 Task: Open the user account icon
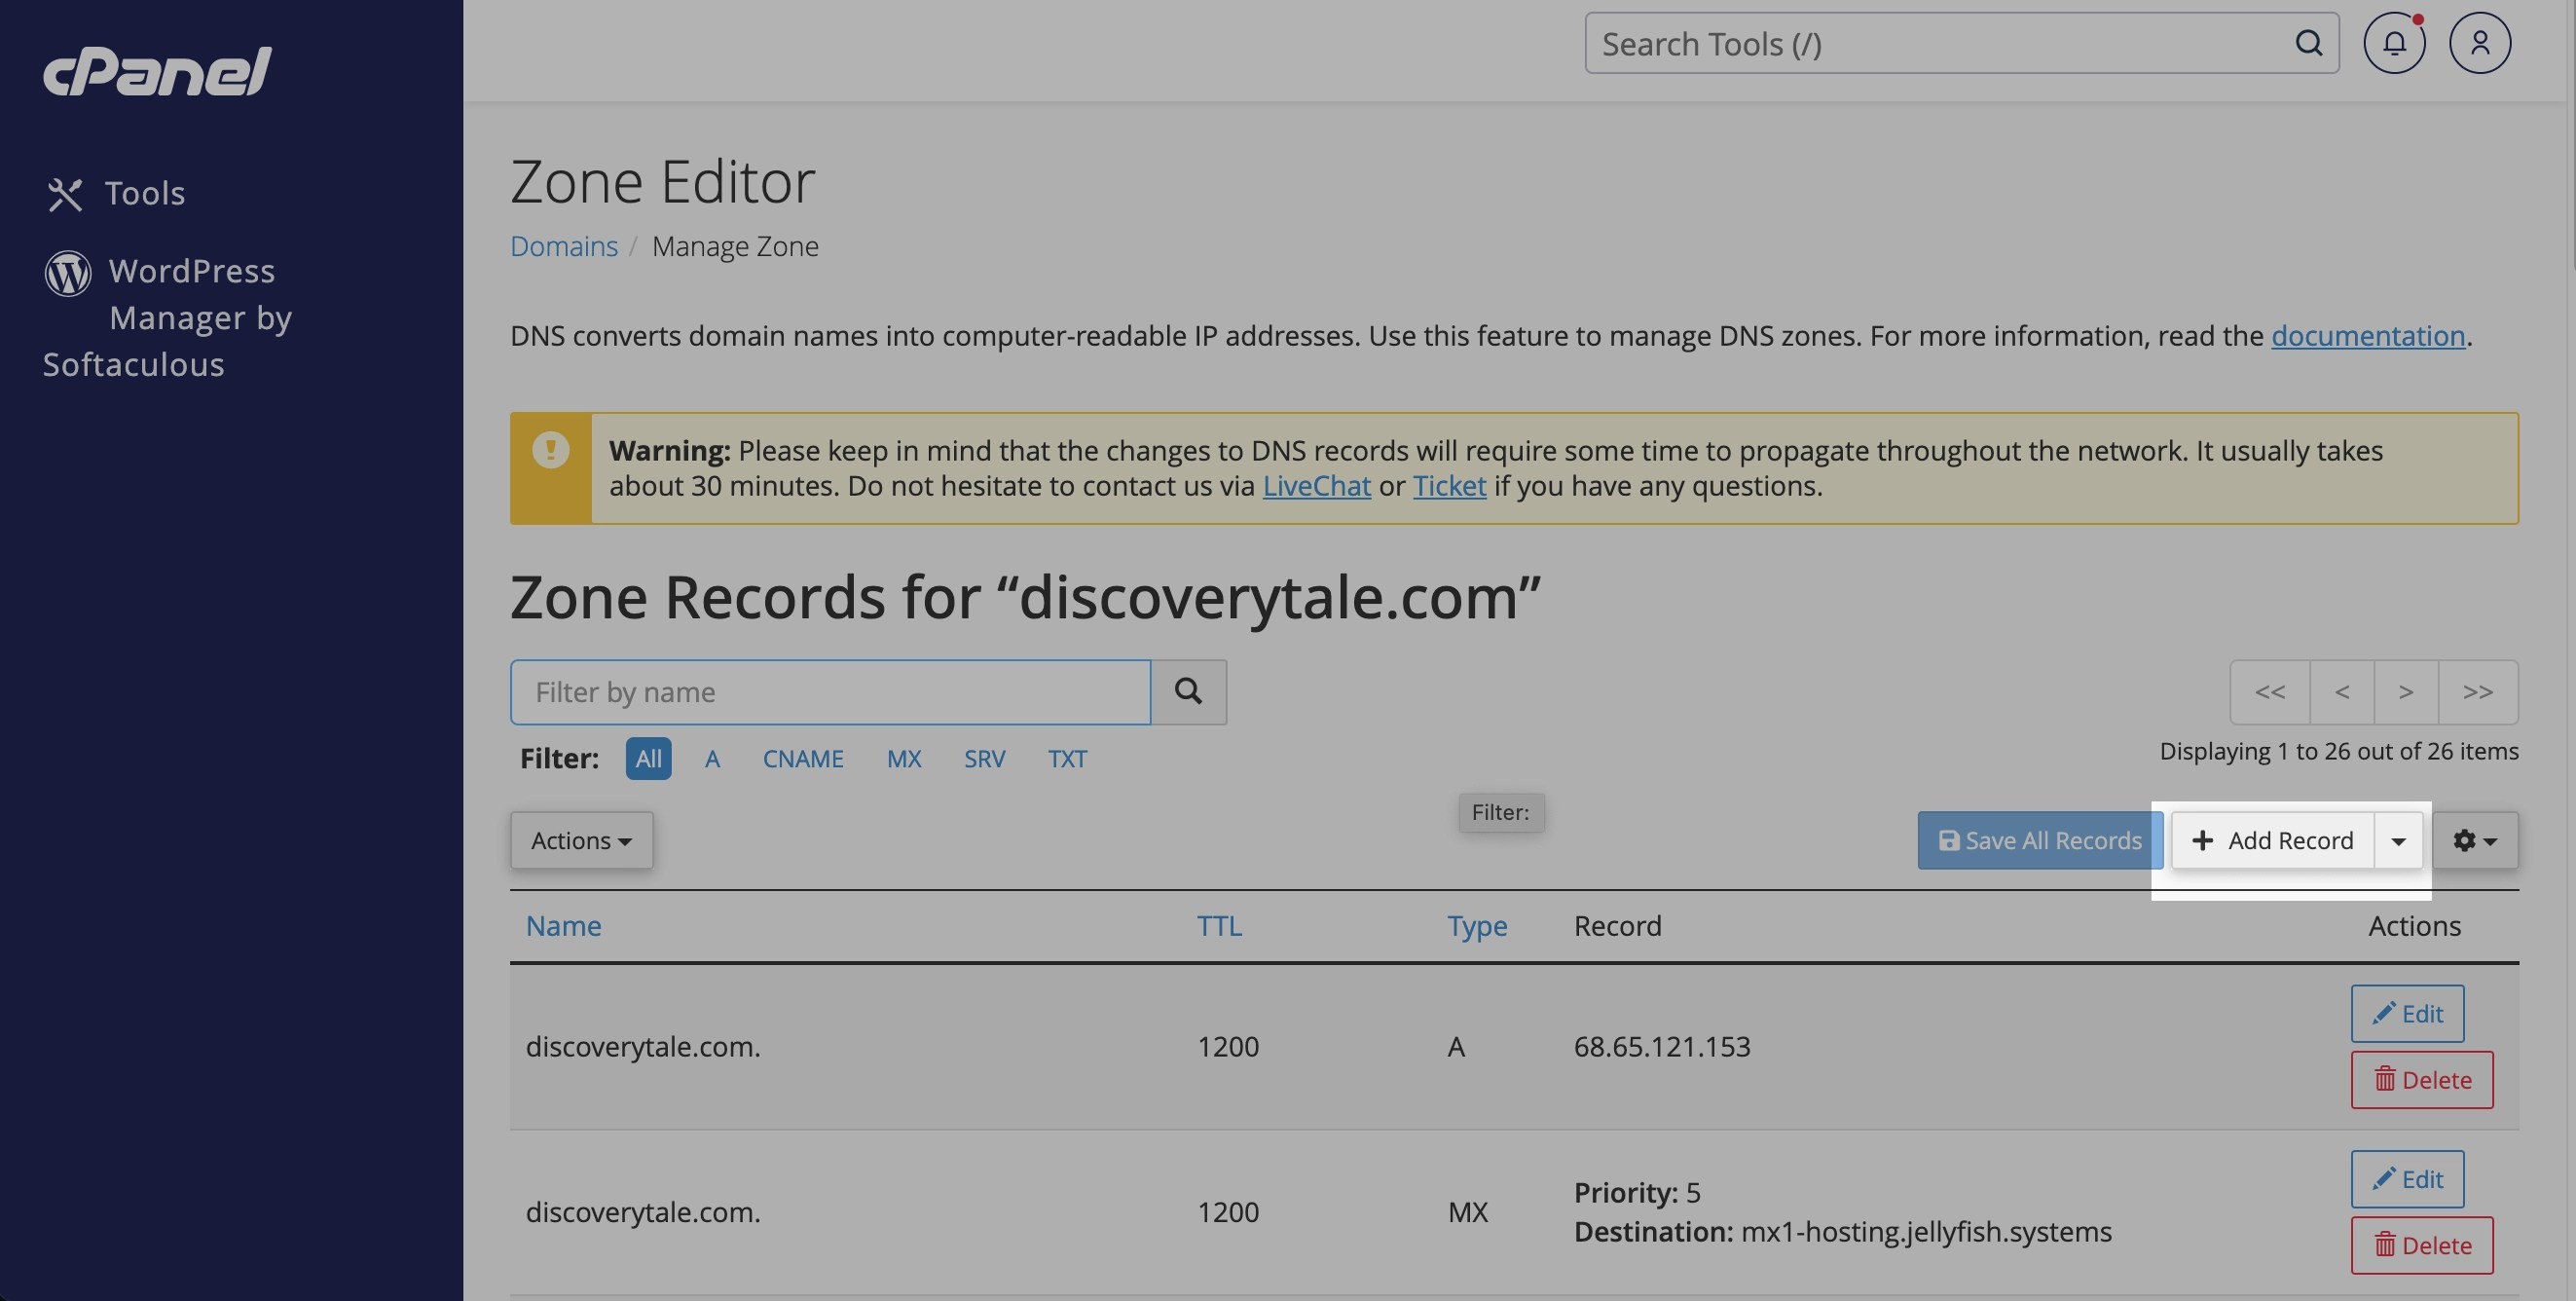point(2479,44)
